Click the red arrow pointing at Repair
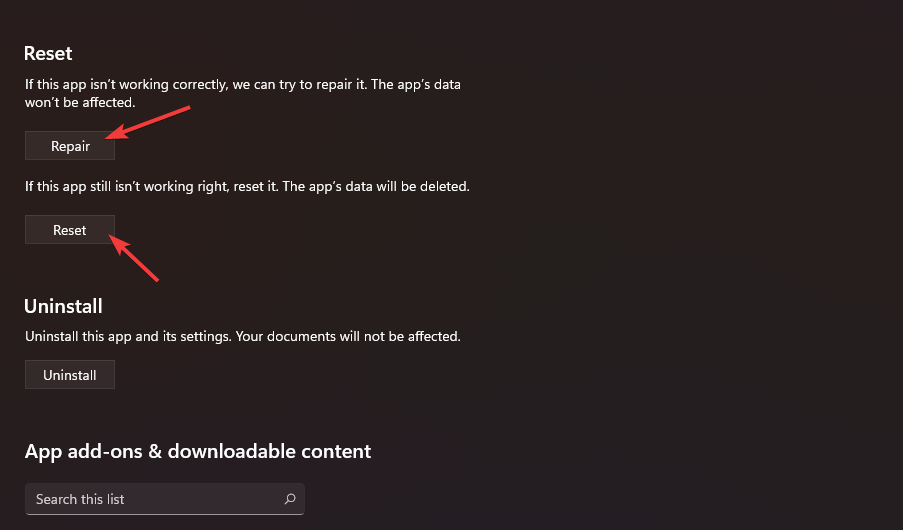The height and width of the screenshot is (530, 903). 148,118
